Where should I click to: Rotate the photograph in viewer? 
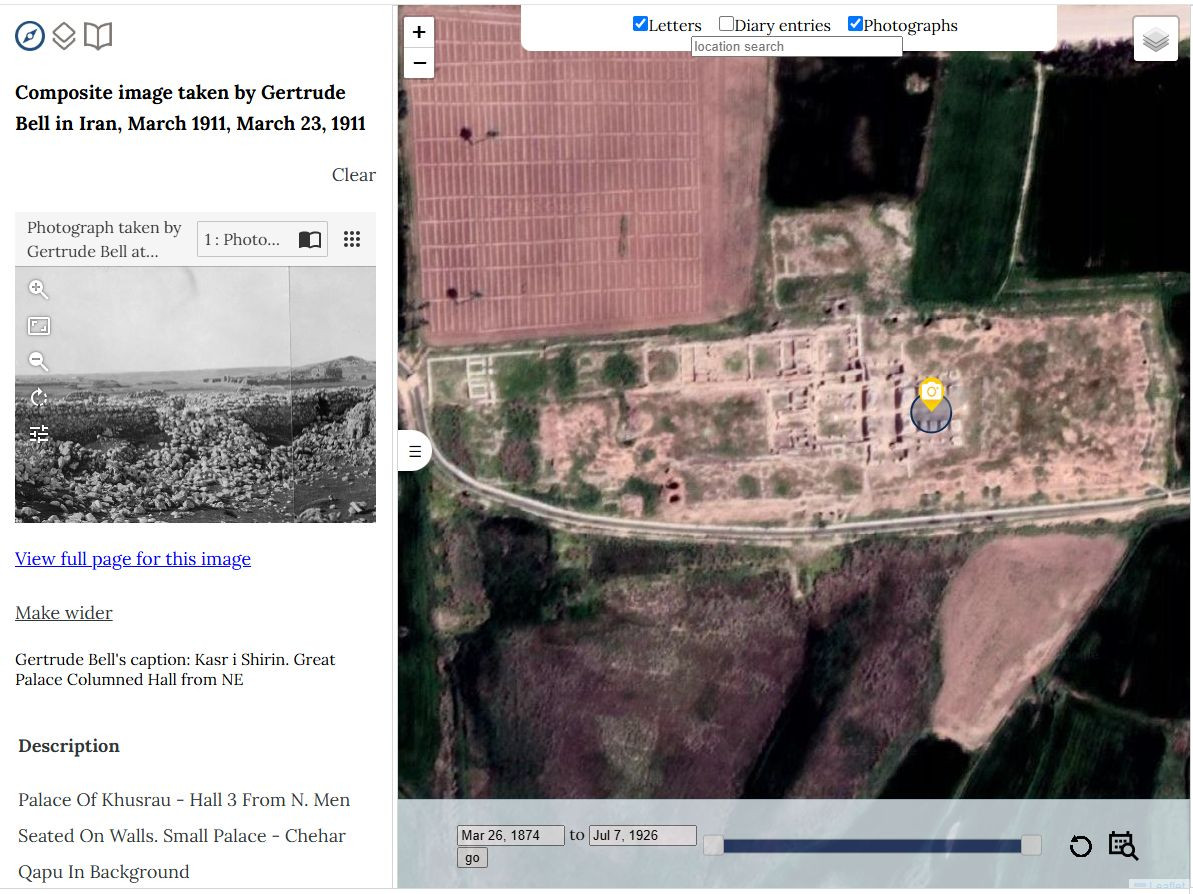pos(39,397)
